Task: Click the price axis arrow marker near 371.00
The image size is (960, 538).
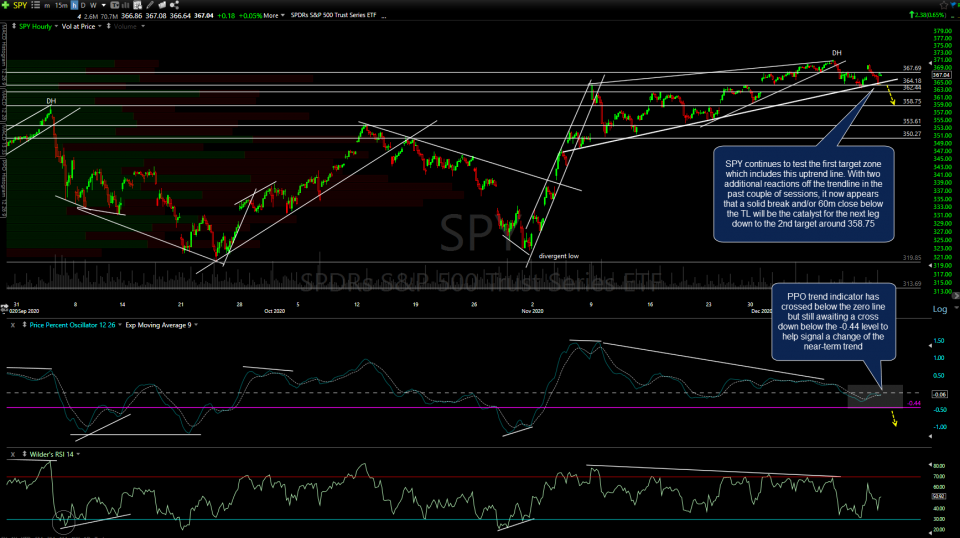Action: [931, 62]
